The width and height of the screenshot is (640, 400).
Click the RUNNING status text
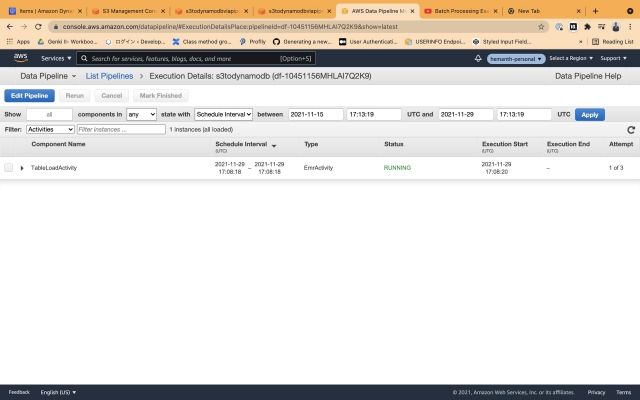click(x=397, y=168)
